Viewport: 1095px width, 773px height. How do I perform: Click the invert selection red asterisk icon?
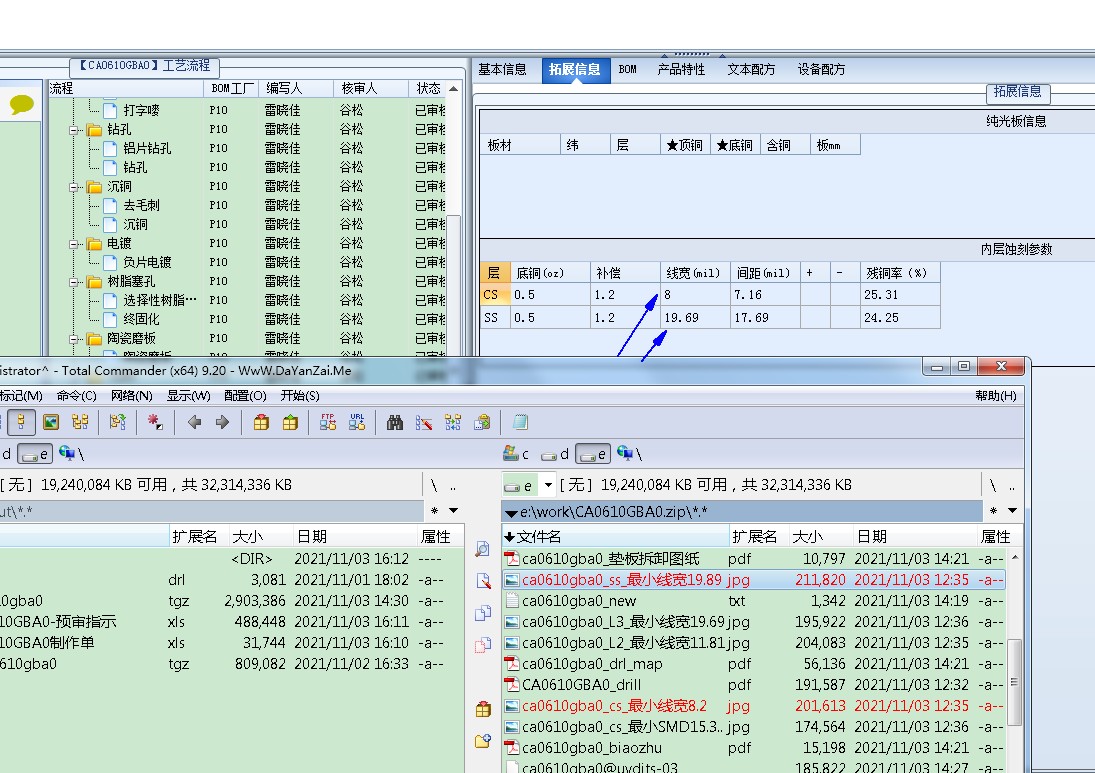click(155, 422)
